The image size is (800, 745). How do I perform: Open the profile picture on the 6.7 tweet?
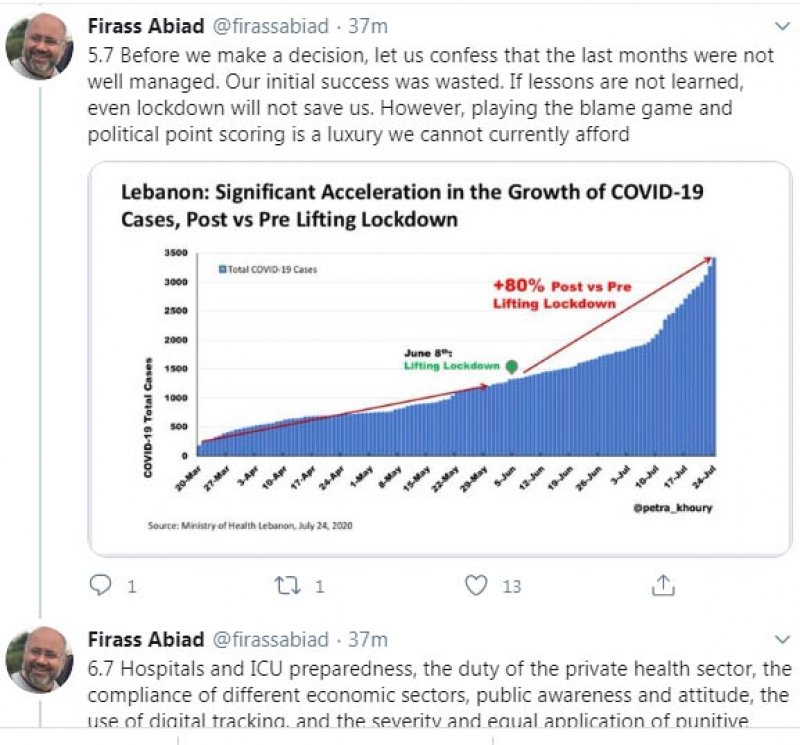tap(41, 660)
